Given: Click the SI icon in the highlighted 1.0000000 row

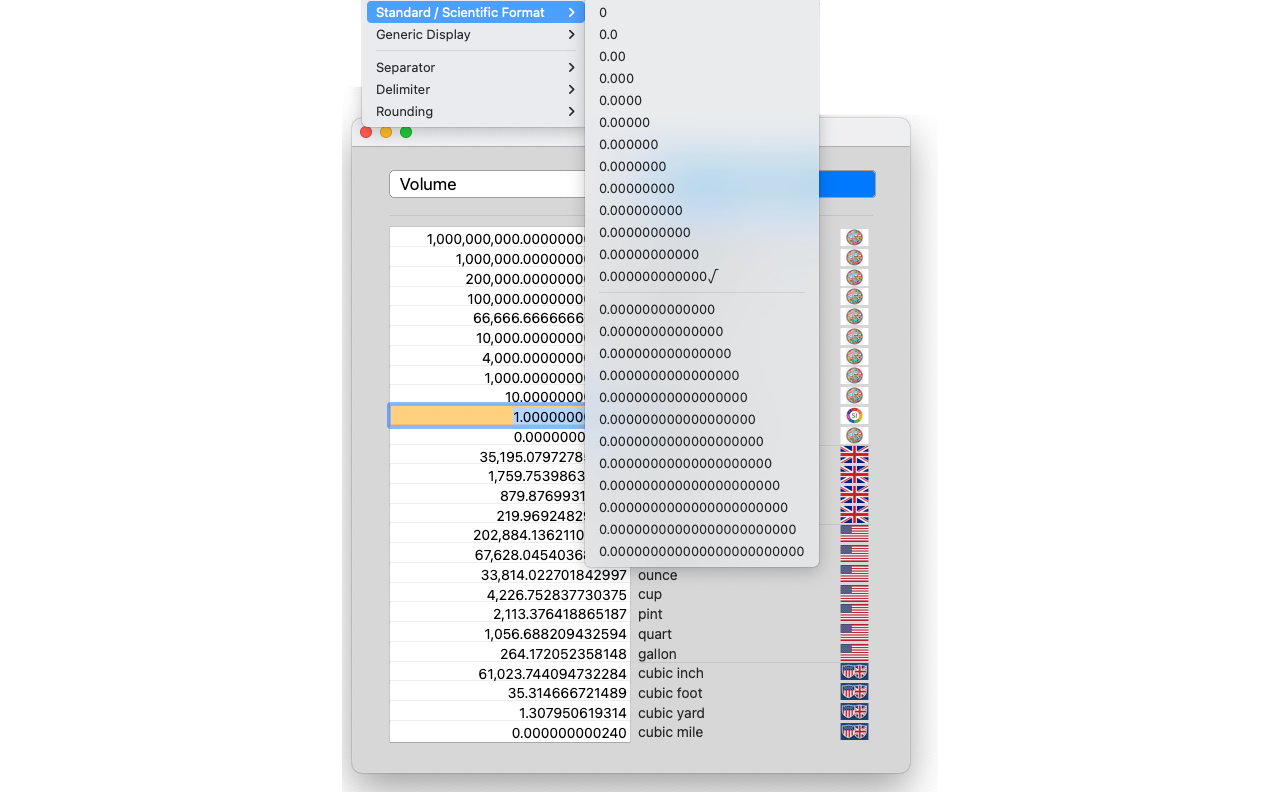Looking at the screenshot, I should (854, 415).
